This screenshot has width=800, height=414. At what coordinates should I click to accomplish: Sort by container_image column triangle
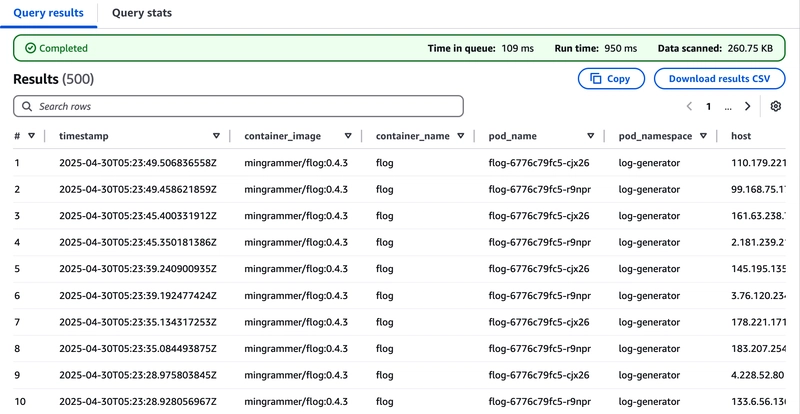point(348,136)
